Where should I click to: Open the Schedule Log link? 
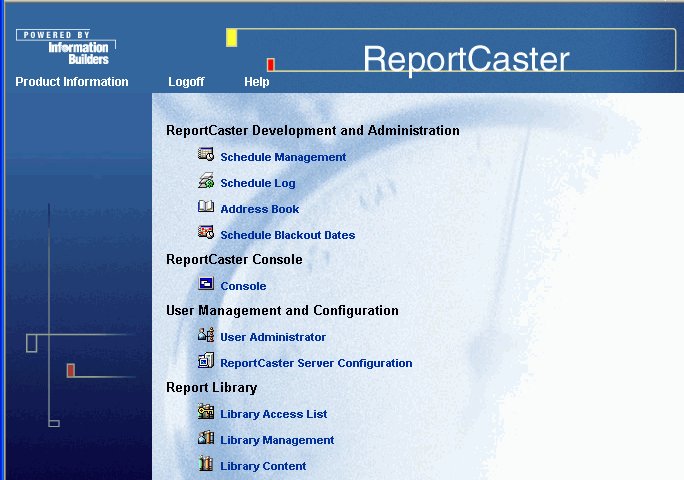pyautogui.click(x=258, y=183)
